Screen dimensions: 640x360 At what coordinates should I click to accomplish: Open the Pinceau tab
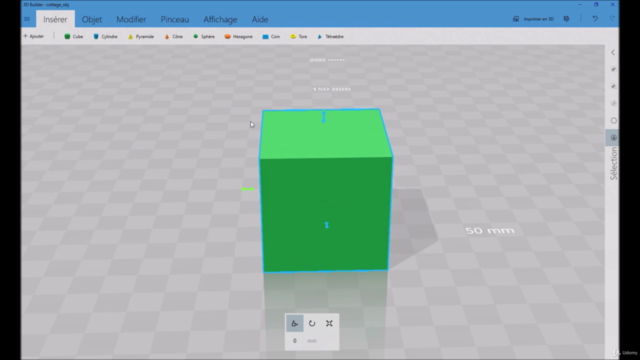click(x=175, y=19)
